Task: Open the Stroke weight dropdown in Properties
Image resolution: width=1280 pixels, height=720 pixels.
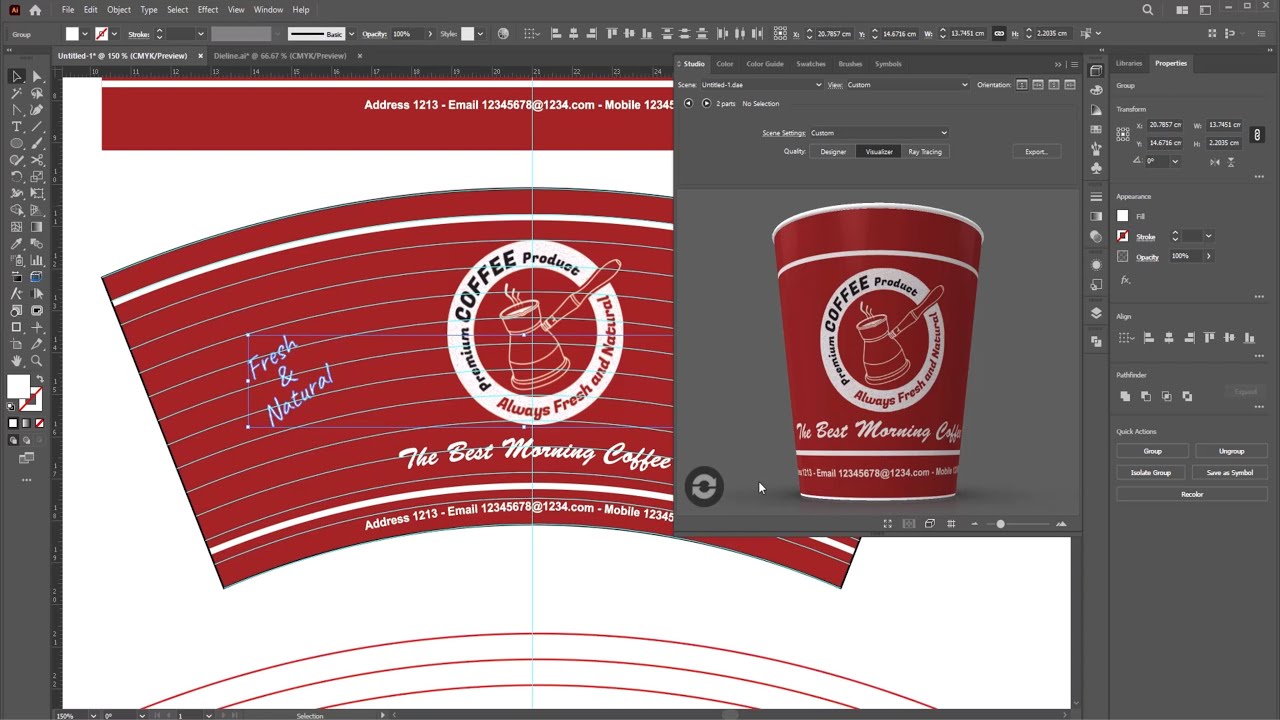Action: pyautogui.click(x=1208, y=236)
